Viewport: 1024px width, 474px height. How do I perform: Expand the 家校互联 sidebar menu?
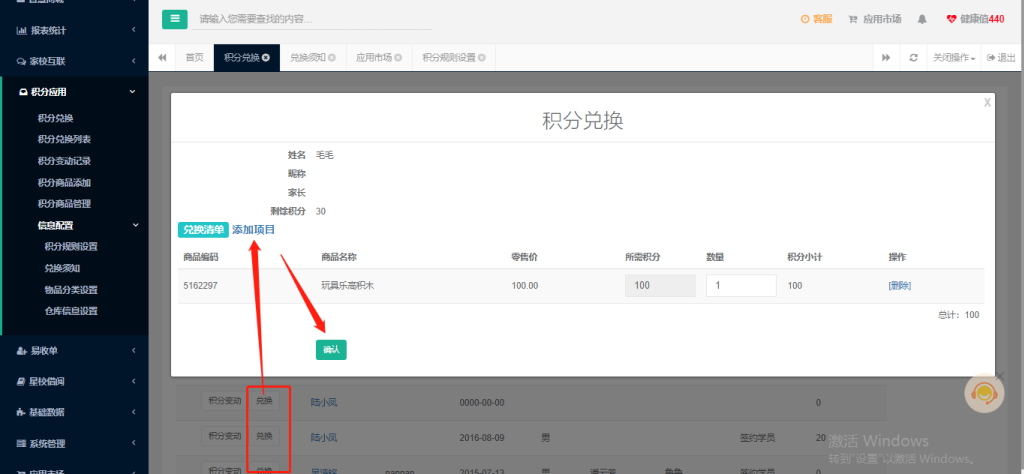(x=74, y=61)
